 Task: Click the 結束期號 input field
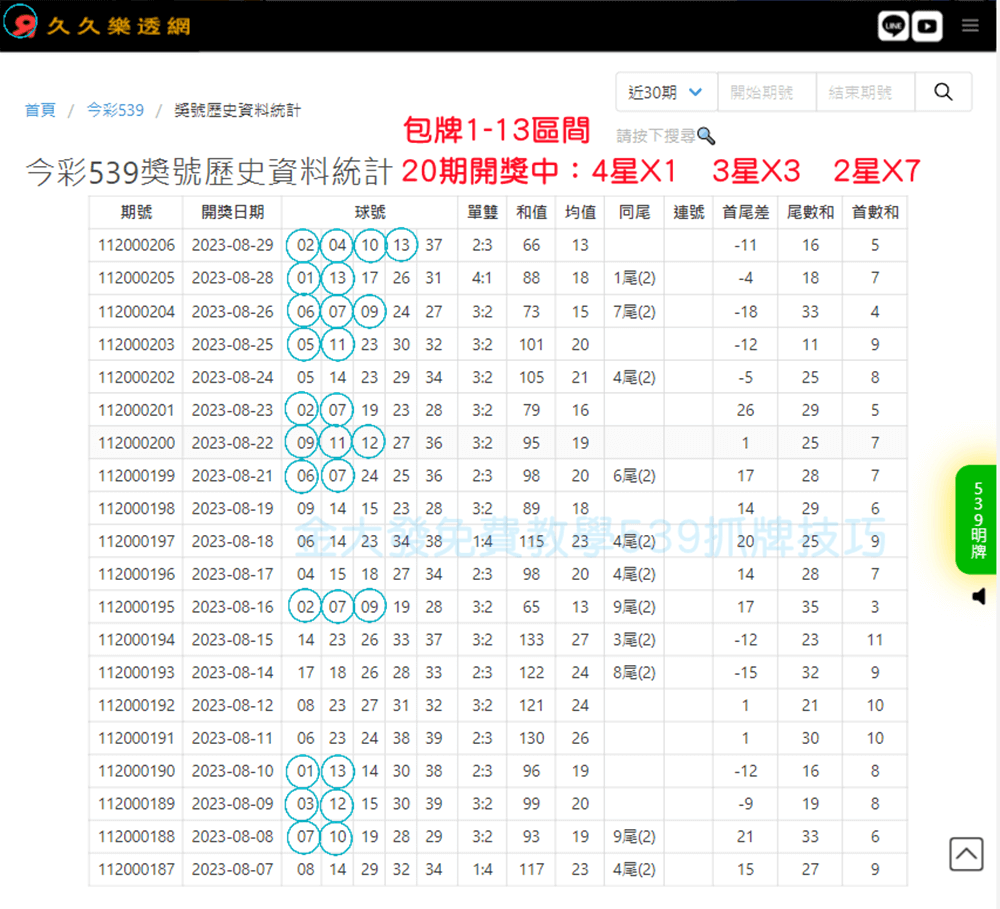click(865, 92)
